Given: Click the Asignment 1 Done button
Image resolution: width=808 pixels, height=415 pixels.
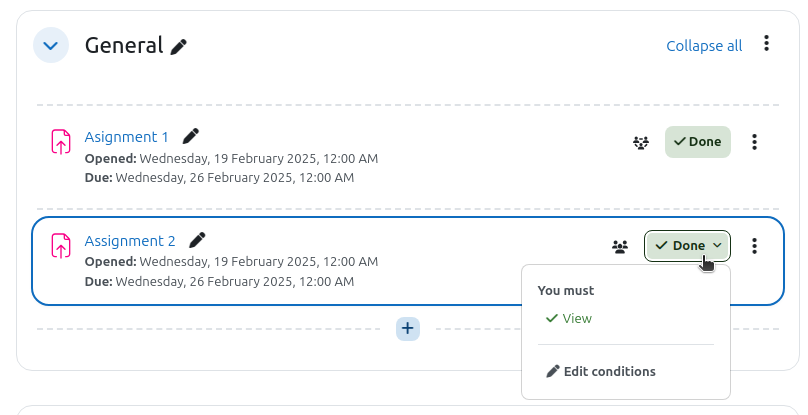Looking at the screenshot, I should pyautogui.click(x=698, y=142).
